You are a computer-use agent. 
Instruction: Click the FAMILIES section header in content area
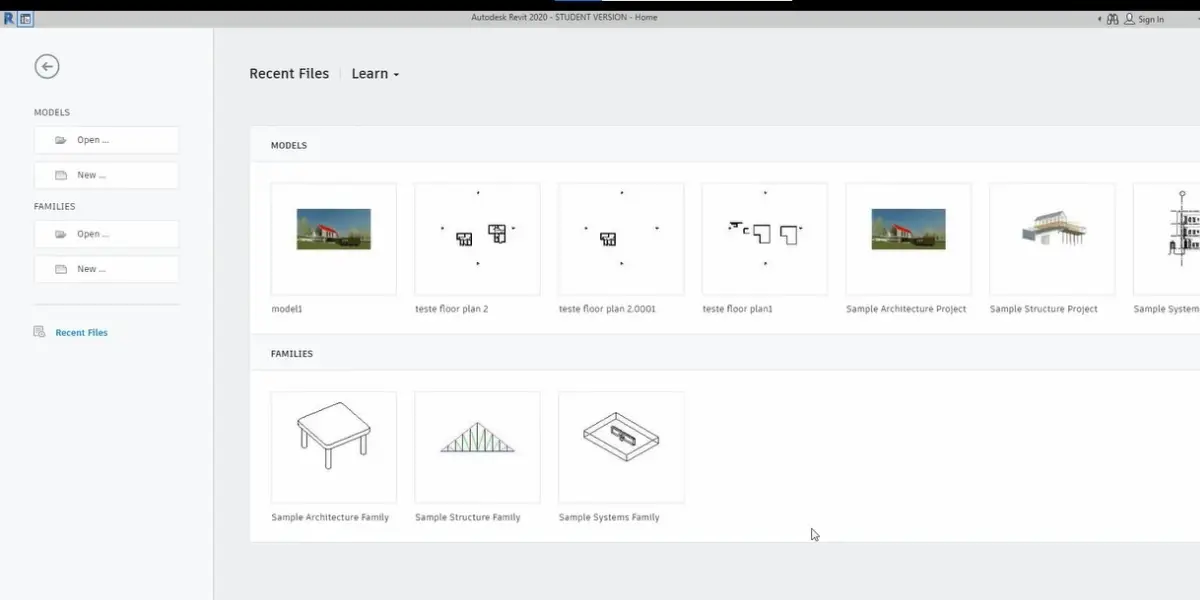292,354
